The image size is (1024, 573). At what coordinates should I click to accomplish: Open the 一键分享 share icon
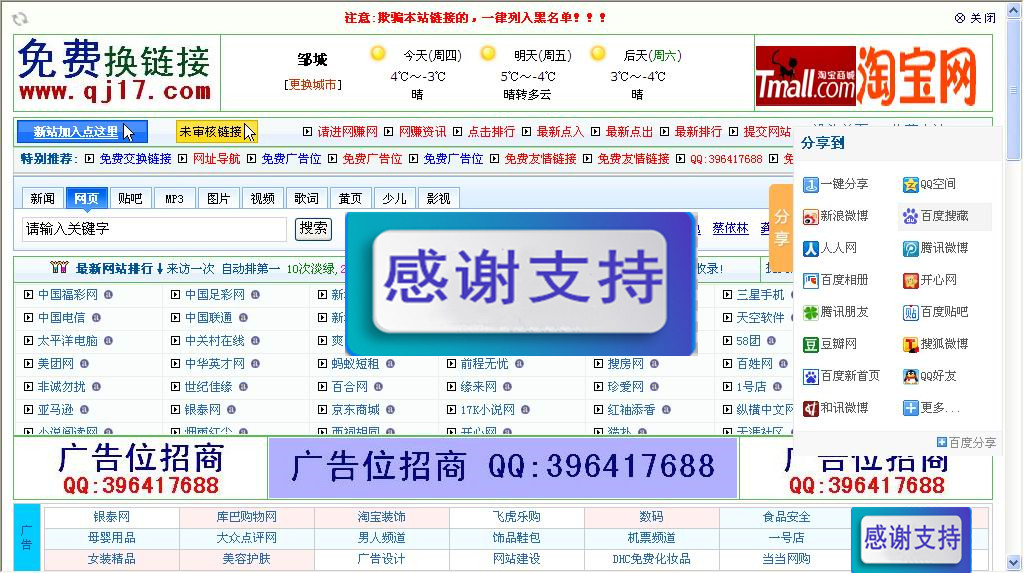point(810,185)
